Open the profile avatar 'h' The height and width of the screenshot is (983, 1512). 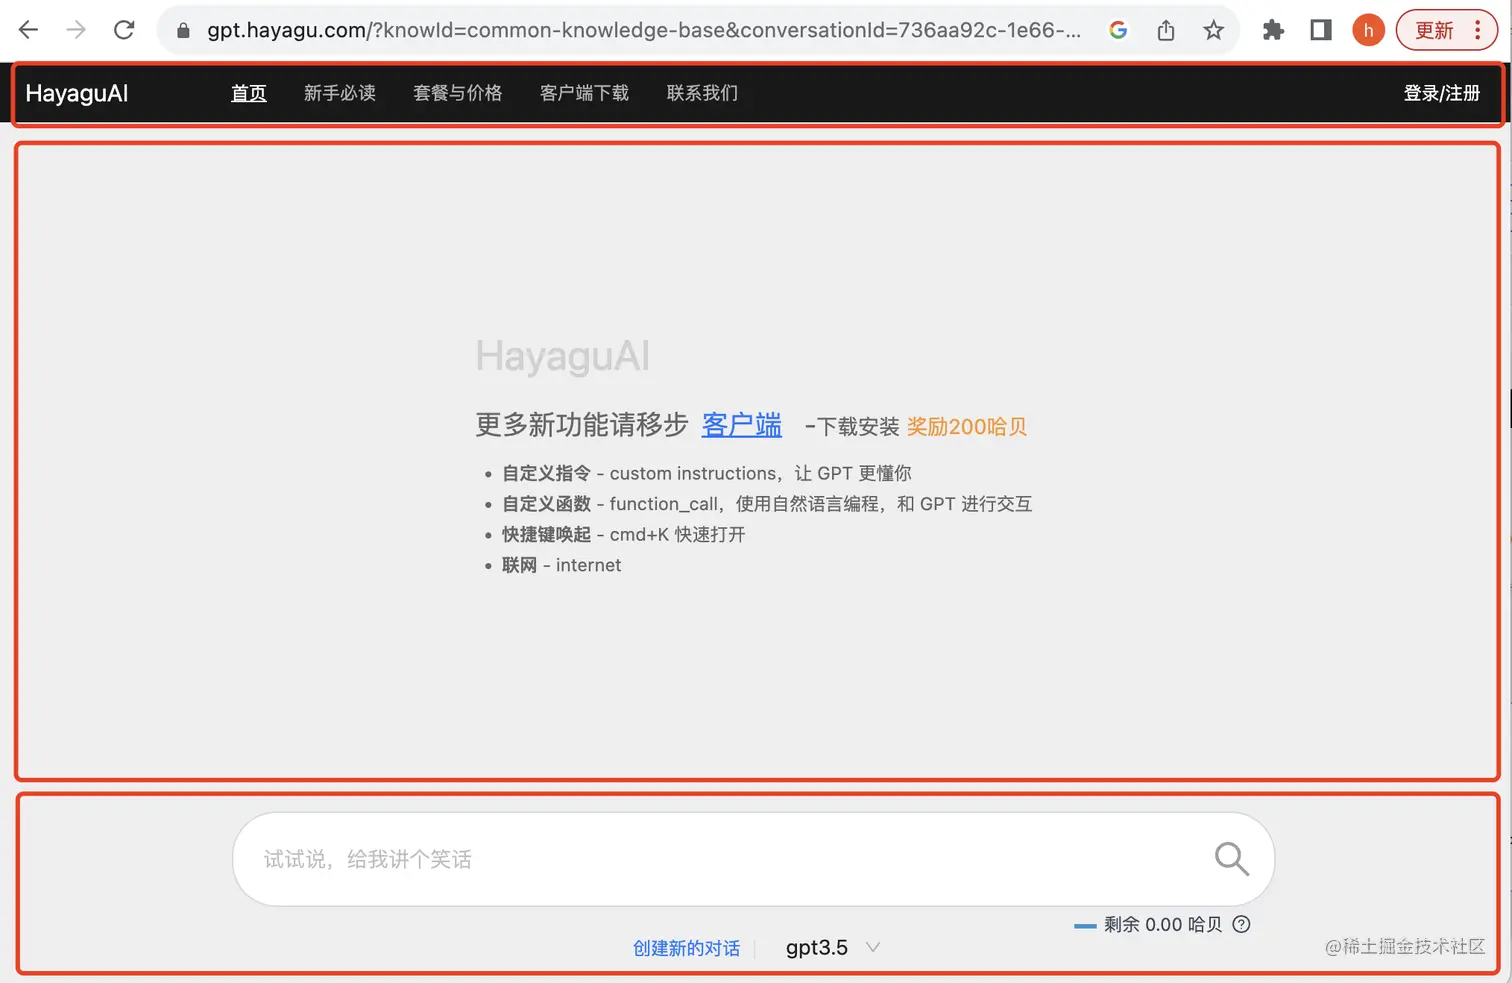(1368, 30)
